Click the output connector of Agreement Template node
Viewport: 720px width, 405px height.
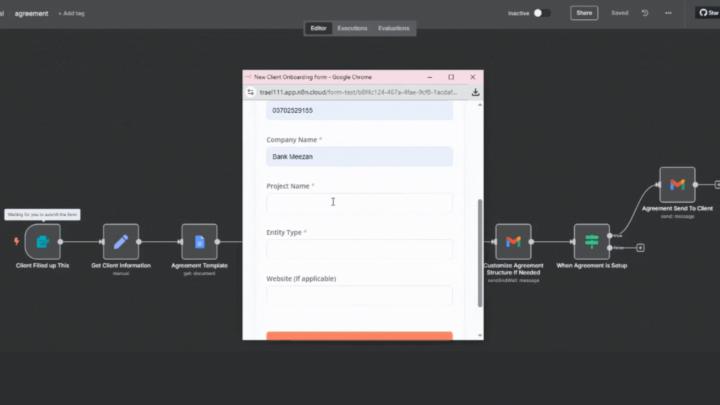[x=217, y=242]
